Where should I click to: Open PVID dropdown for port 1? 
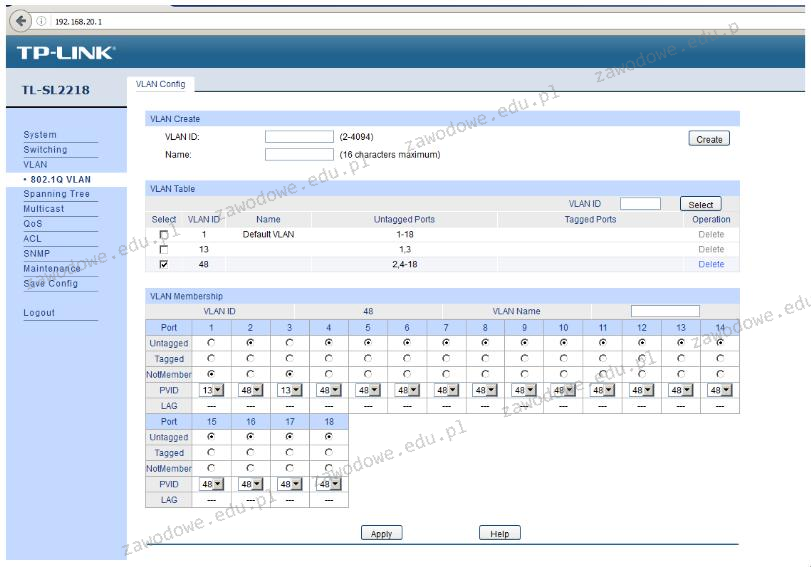212,390
